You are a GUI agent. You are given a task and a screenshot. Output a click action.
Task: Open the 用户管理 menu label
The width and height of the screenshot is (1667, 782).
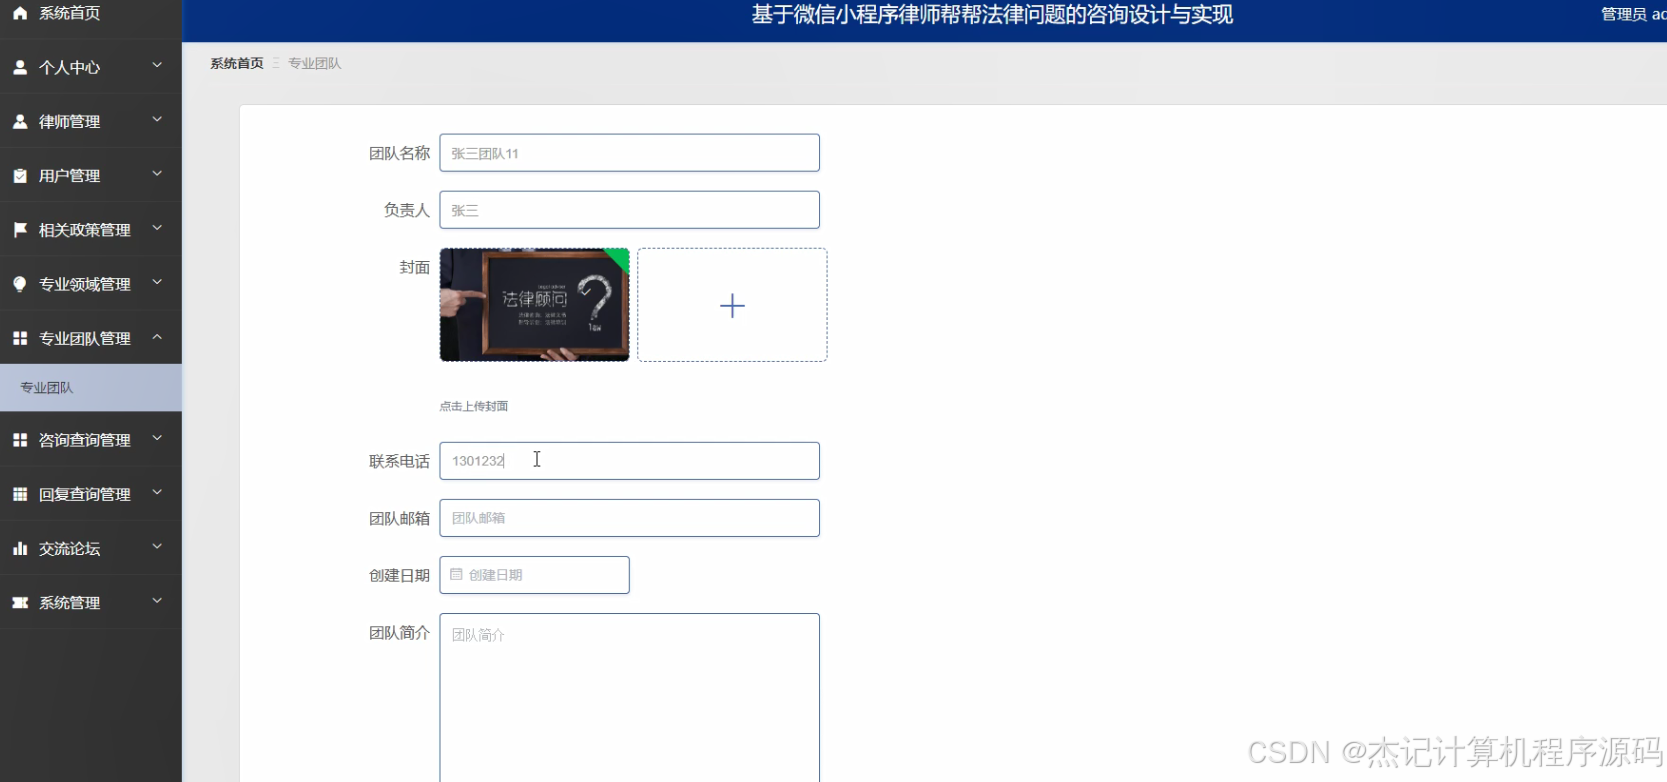click(x=70, y=176)
